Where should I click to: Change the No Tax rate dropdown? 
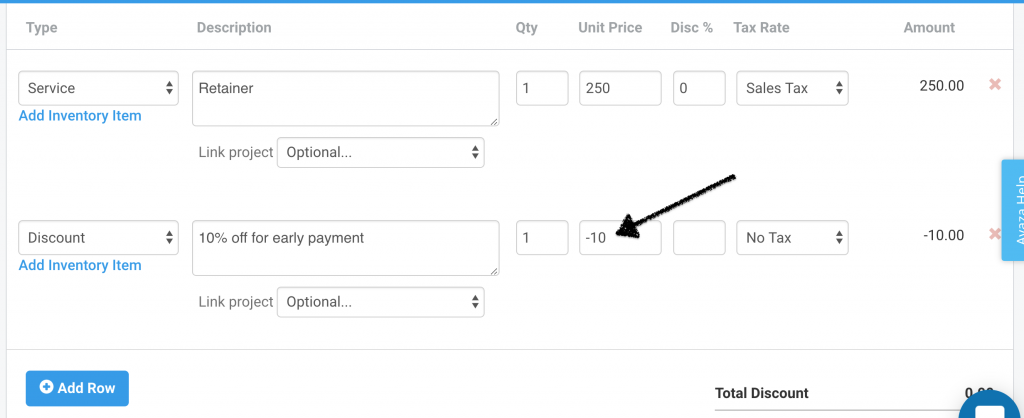coord(792,238)
